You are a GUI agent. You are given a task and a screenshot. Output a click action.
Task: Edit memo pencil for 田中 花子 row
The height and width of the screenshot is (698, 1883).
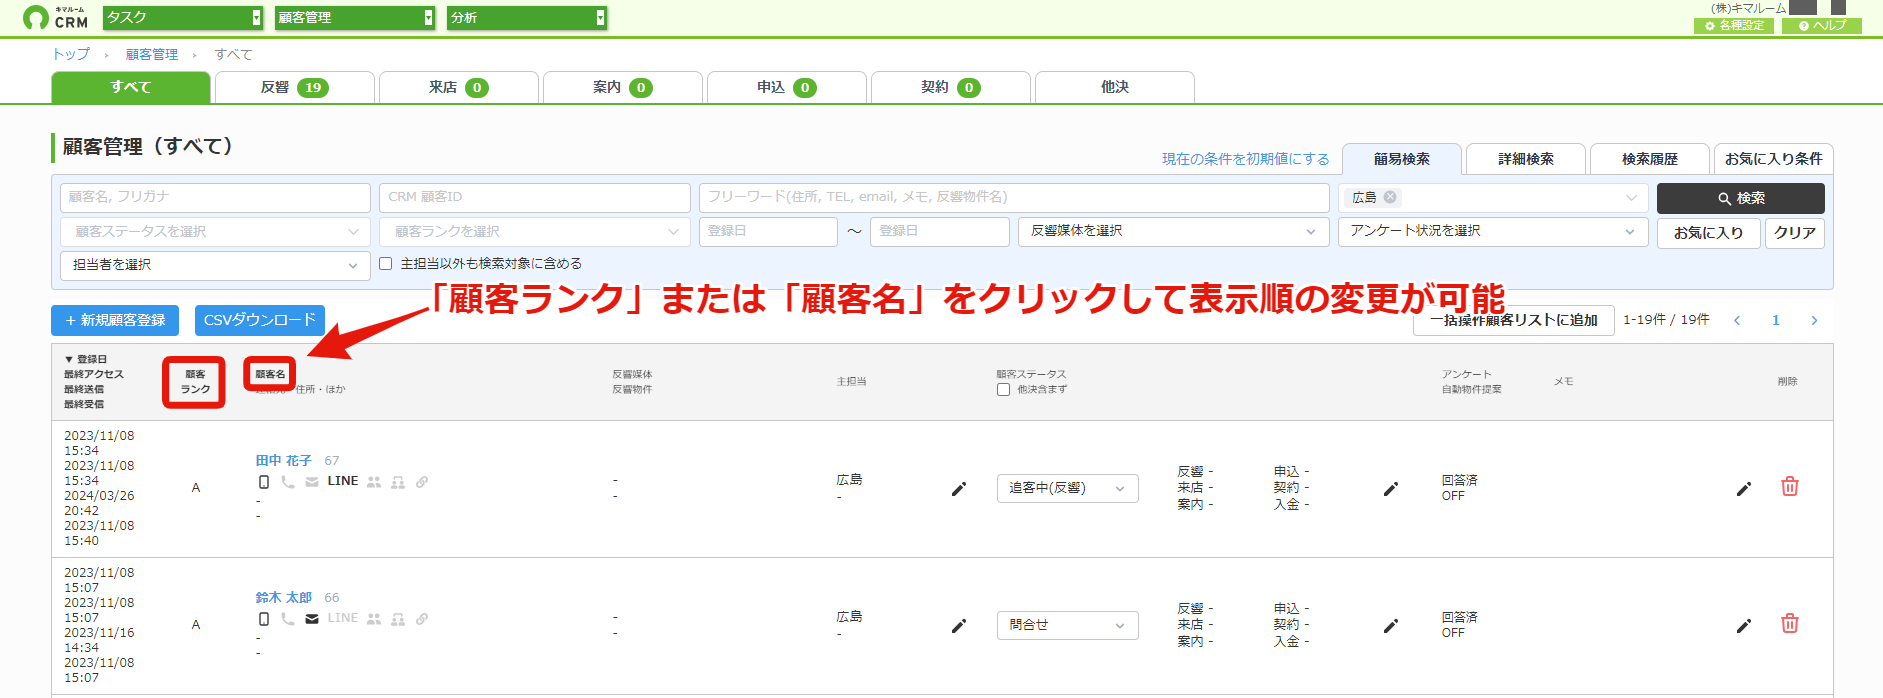coord(1744,489)
